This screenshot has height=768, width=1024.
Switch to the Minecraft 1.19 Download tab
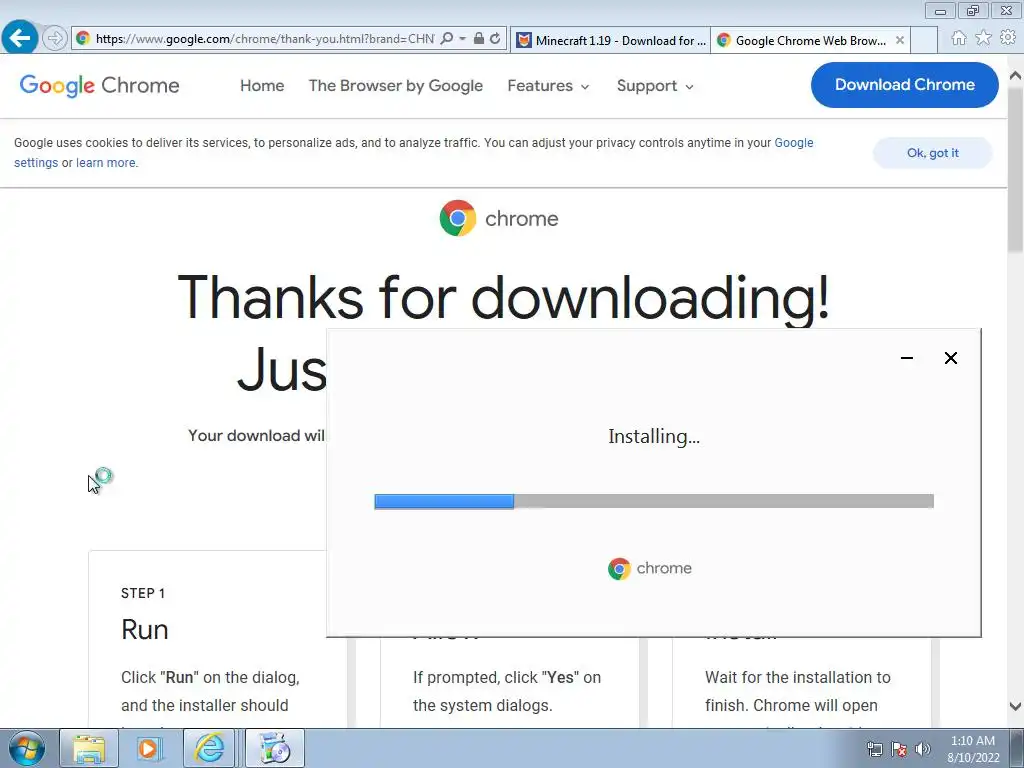pos(611,40)
